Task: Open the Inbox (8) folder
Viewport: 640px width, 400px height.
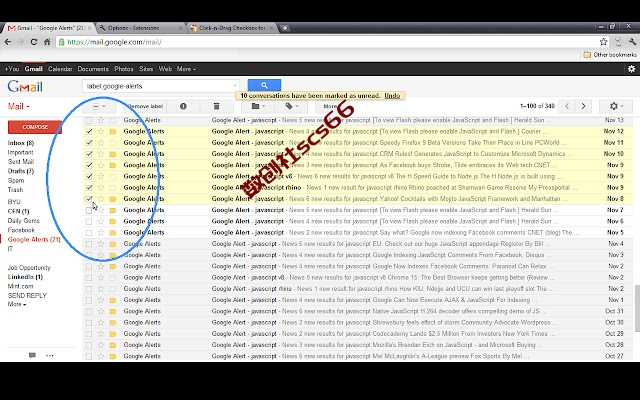Action: click(21, 143)
